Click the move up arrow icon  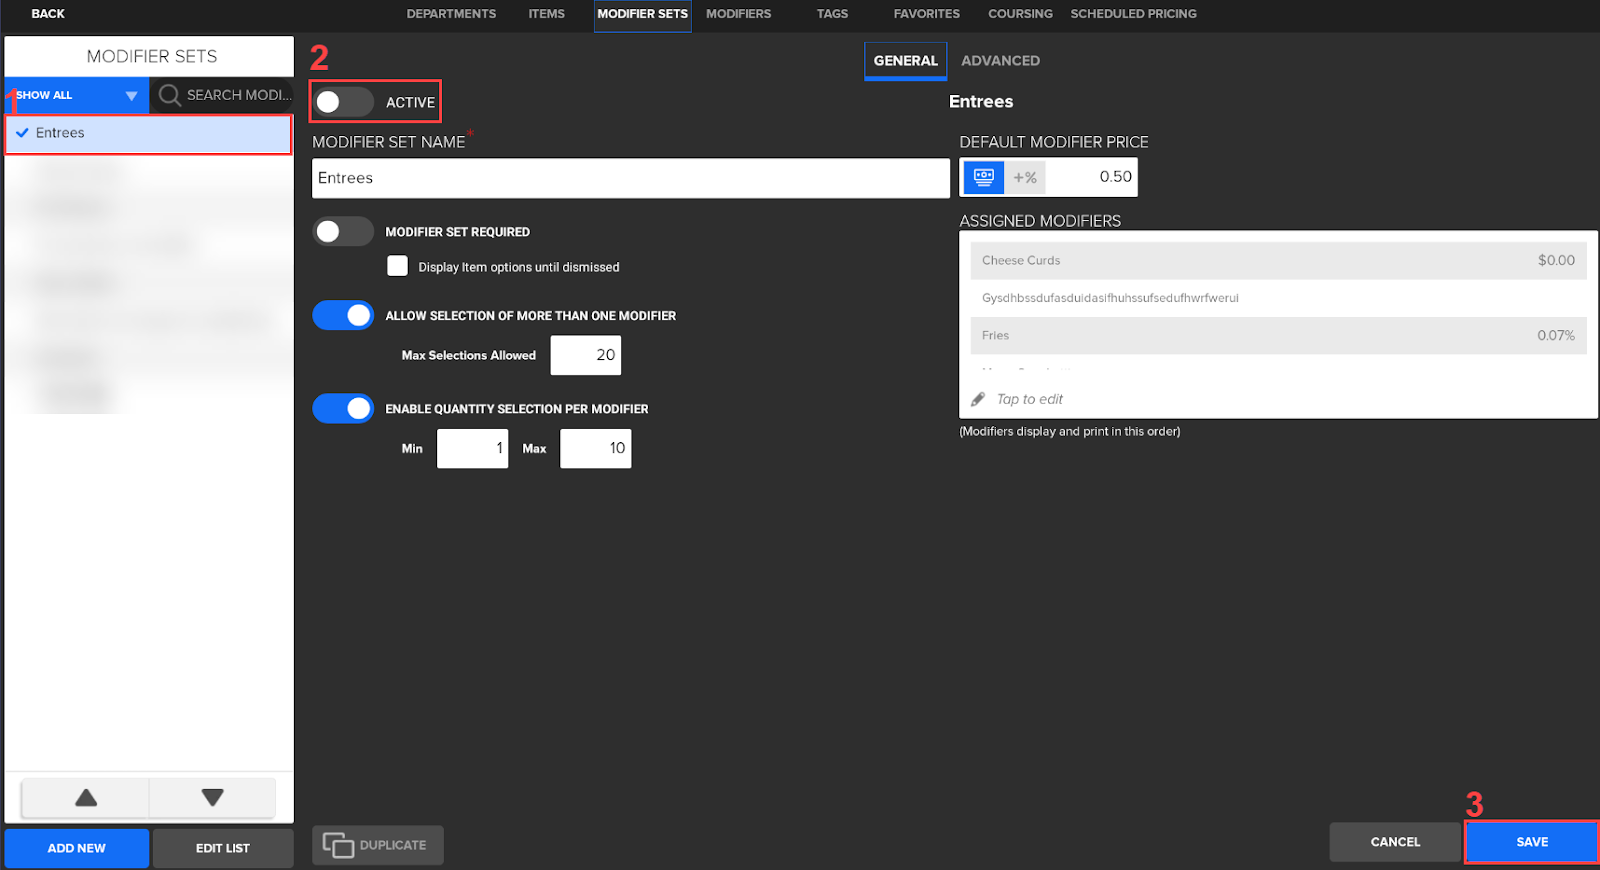[x=86, y=797]
